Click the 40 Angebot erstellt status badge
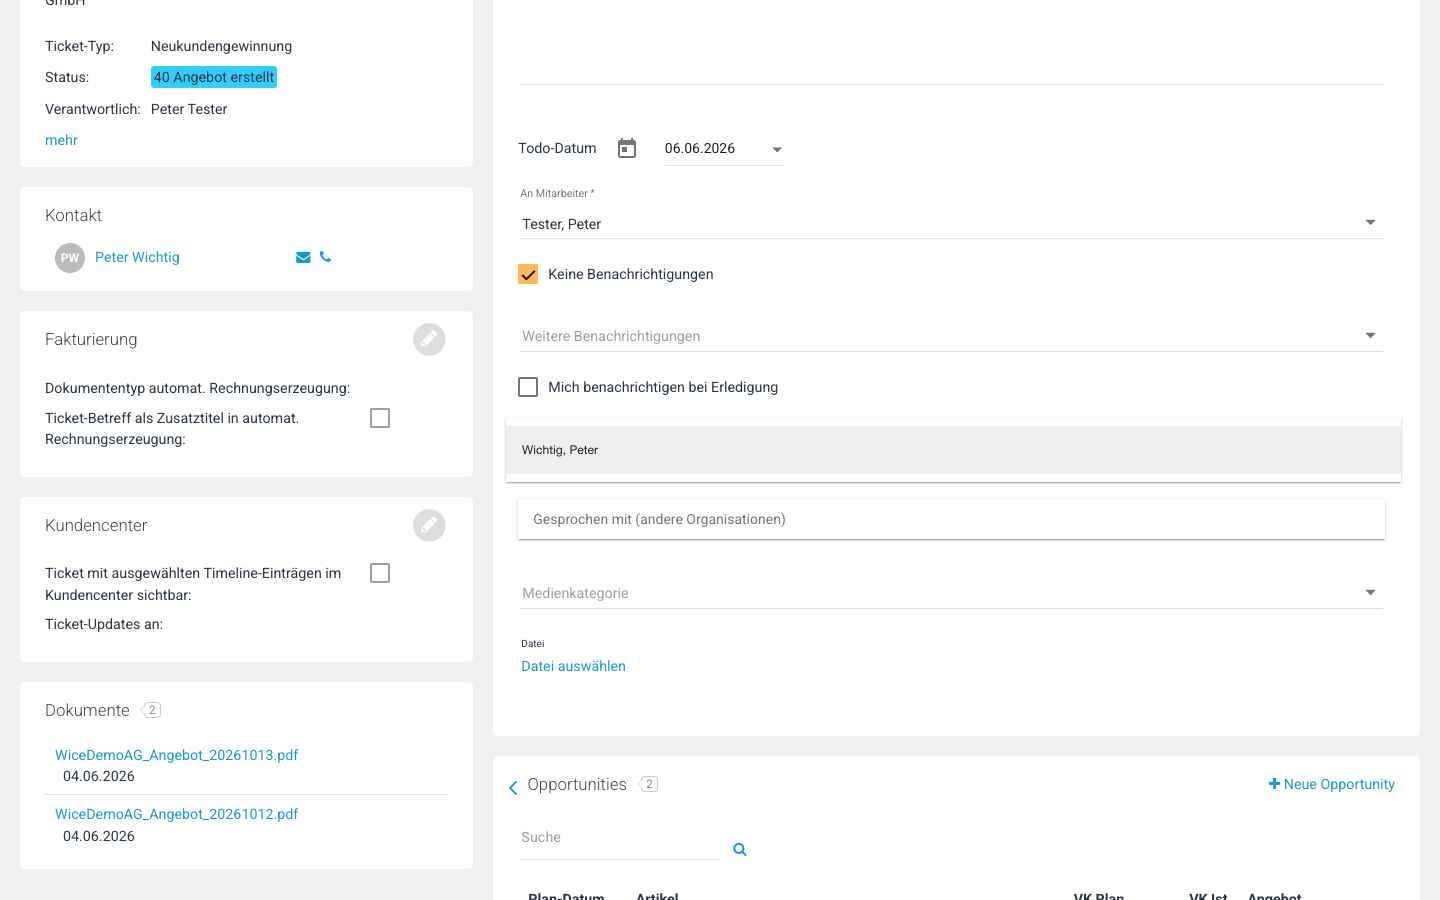 tap(214, 77)
